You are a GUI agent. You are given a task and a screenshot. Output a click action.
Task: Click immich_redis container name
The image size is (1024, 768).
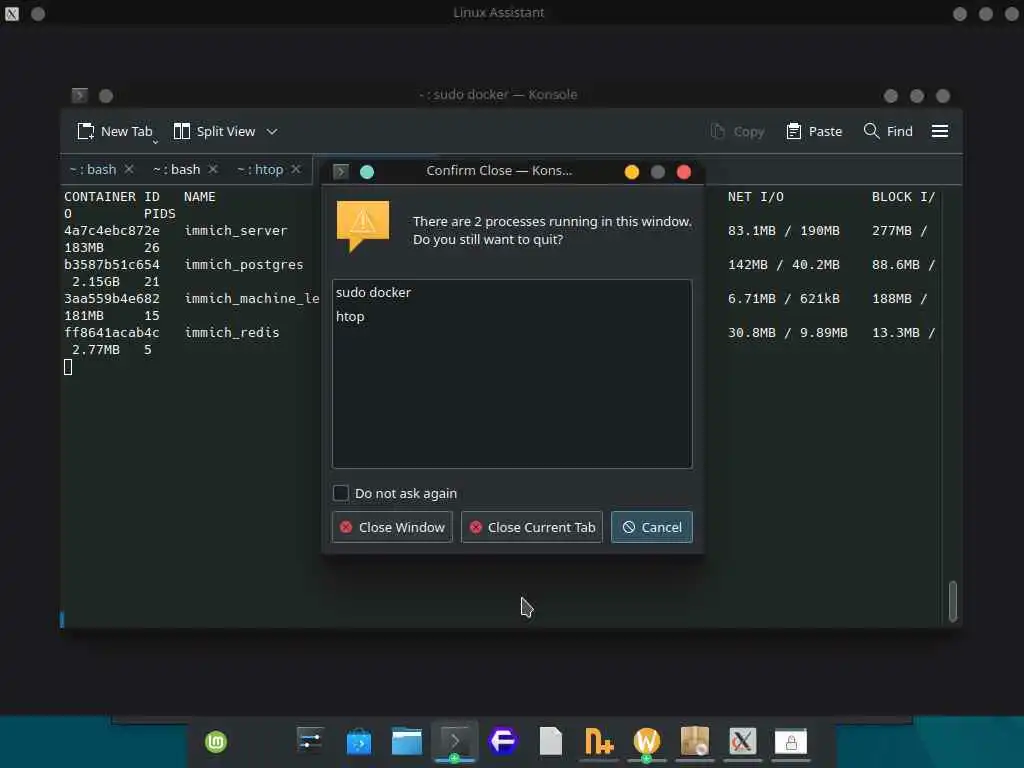point(232,332)
